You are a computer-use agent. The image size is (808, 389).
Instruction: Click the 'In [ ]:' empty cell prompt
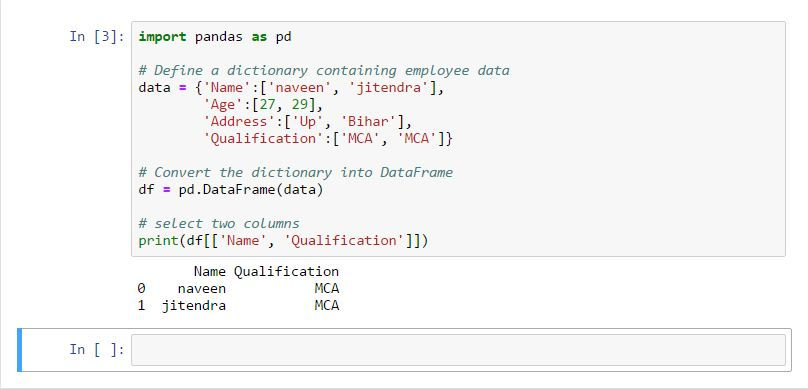pos(97,349)
